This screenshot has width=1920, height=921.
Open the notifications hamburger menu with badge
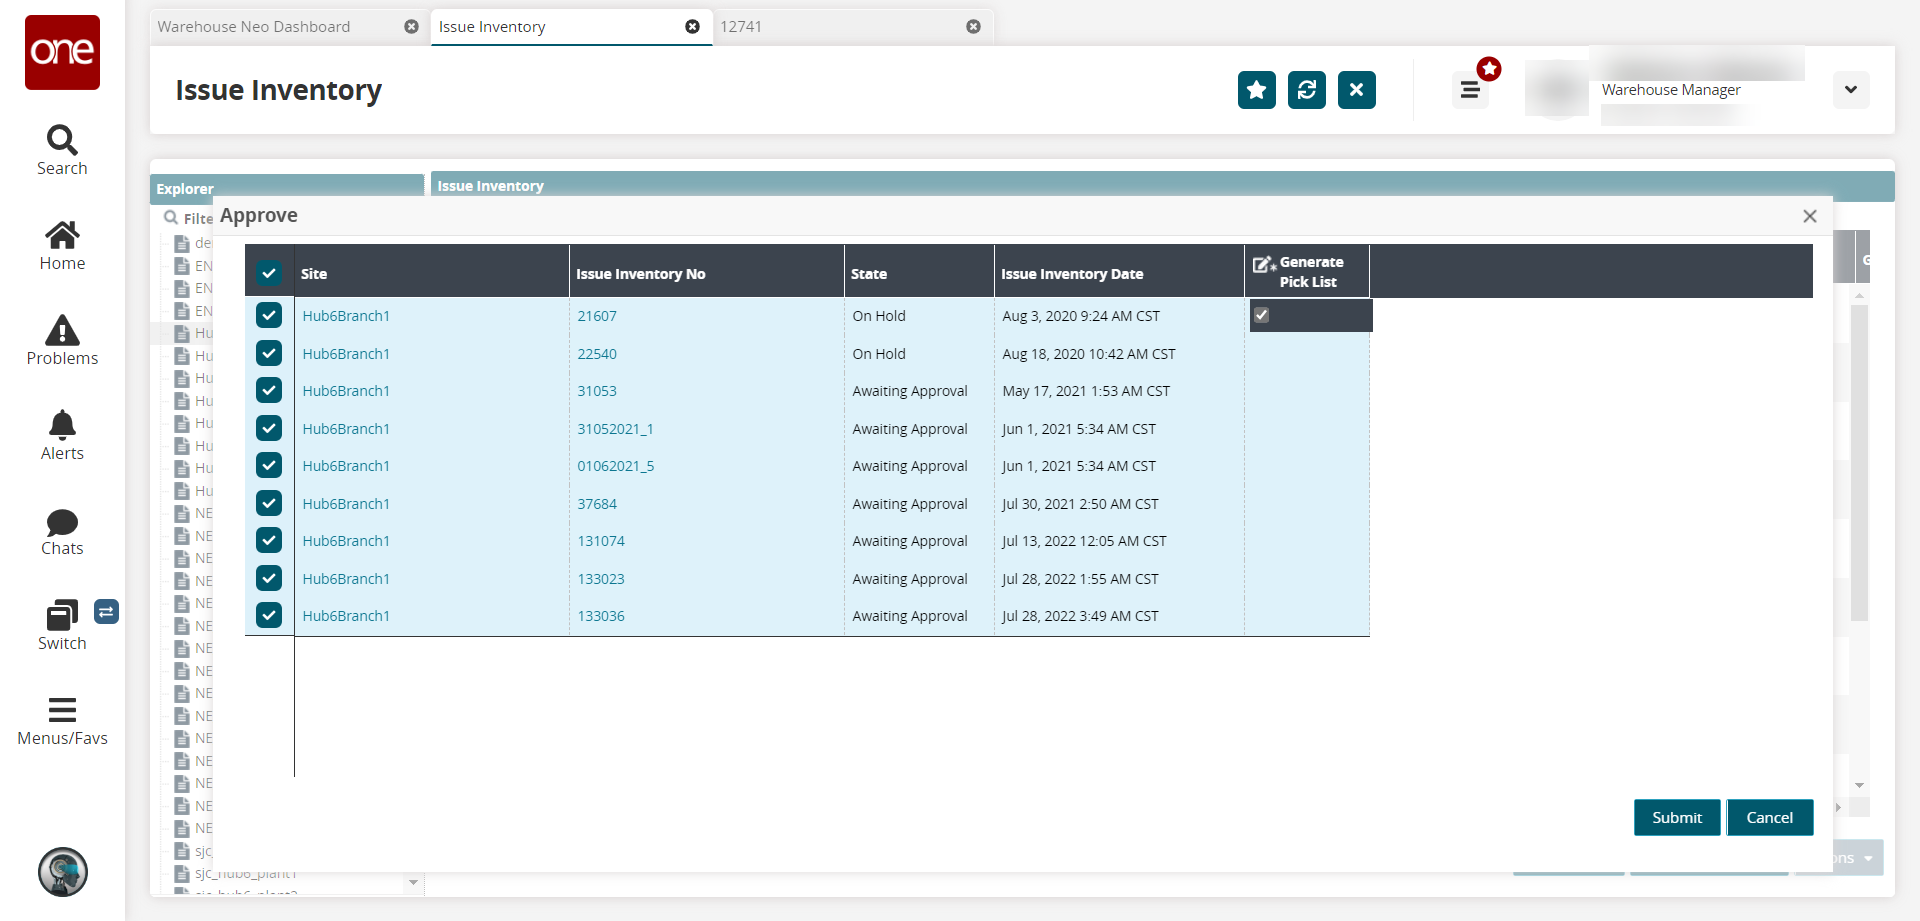click(1470, 90)
